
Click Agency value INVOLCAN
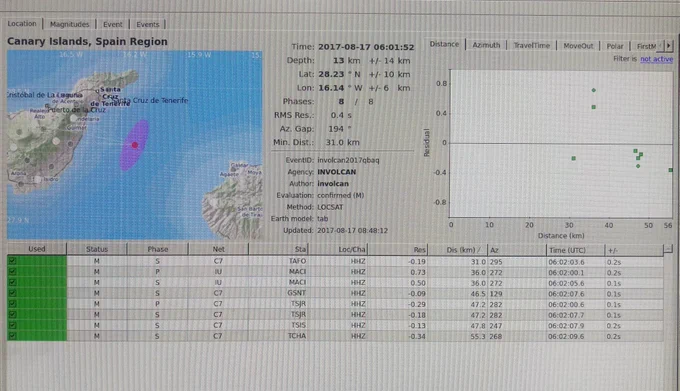[337, 172]
